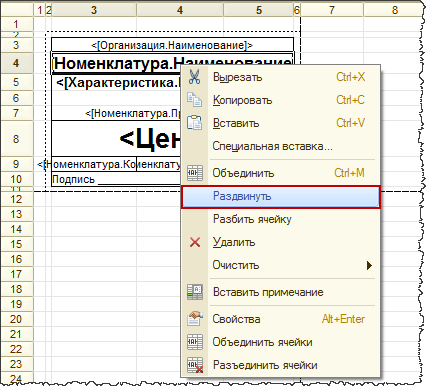
Task: Click the highlighted Раздвинуть menu item
Action: 280,197
